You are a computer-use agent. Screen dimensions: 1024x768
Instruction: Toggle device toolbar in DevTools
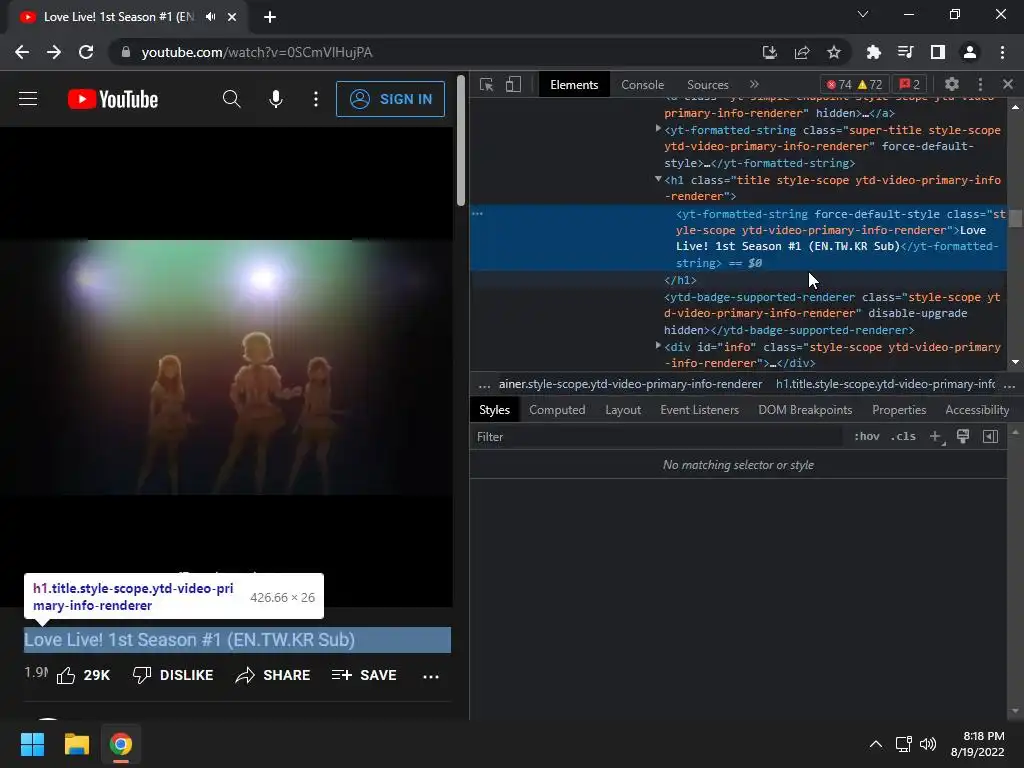pyautogui.click(x=513, y=85)
